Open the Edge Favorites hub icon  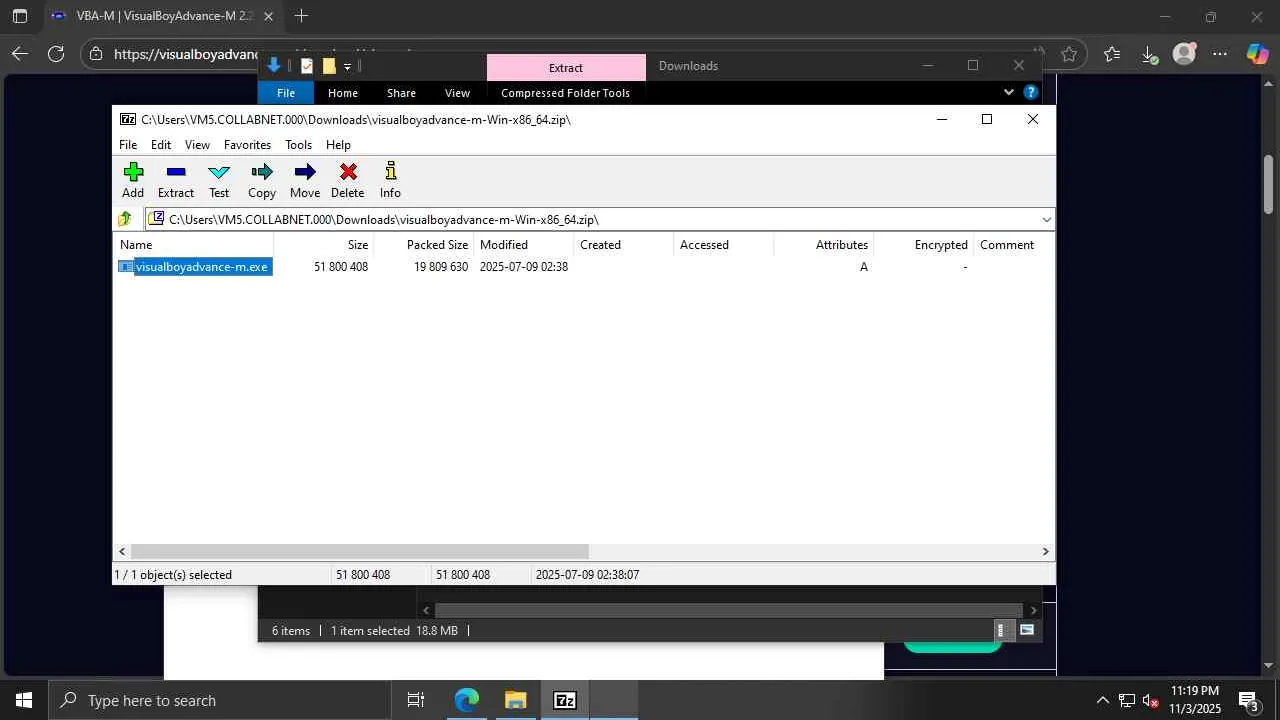pos(1112,54)
